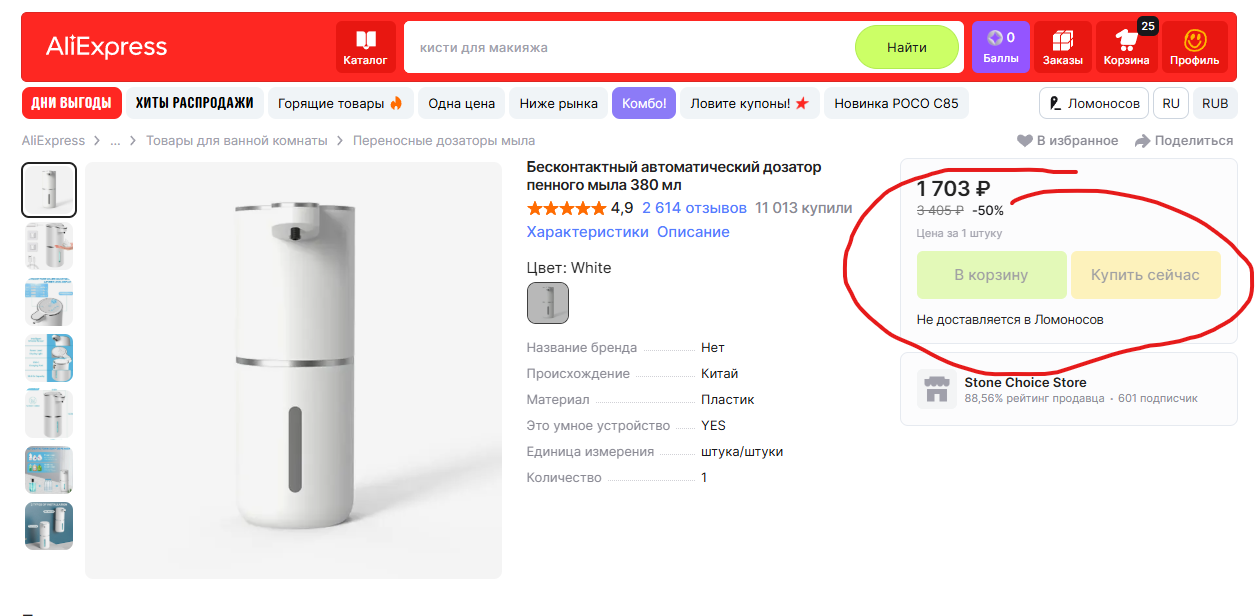Add product to В избранное
This screenshot has width=1258, height=616.
(1067, 141)
